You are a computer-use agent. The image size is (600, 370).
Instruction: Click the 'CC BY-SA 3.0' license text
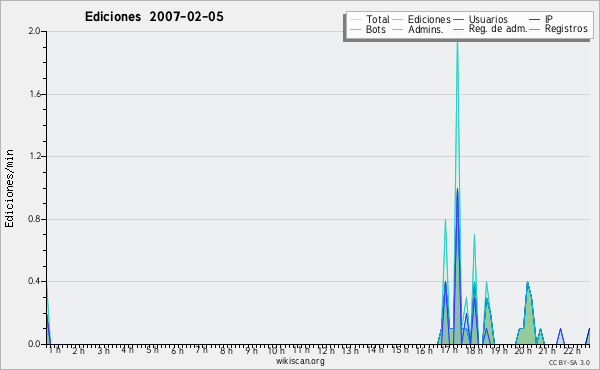click(569, 362)
